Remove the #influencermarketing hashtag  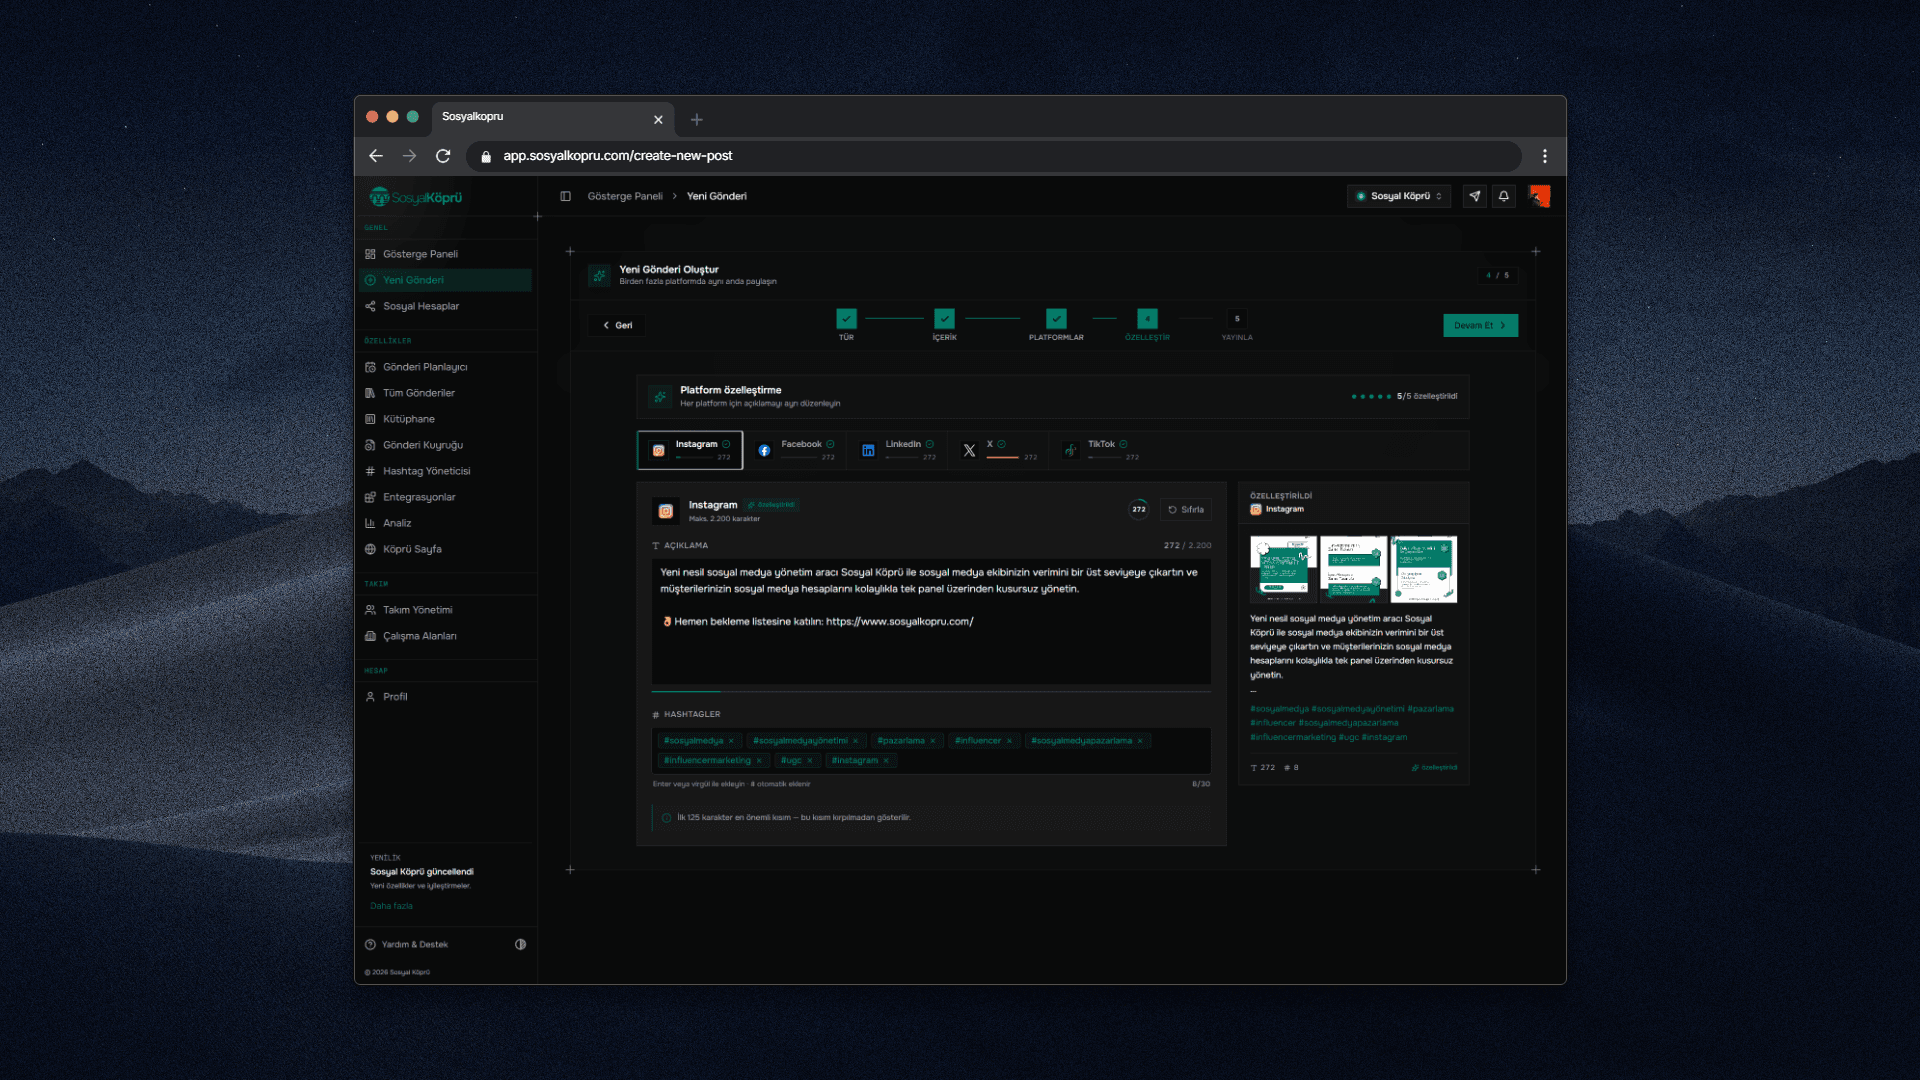pos(759,761)
